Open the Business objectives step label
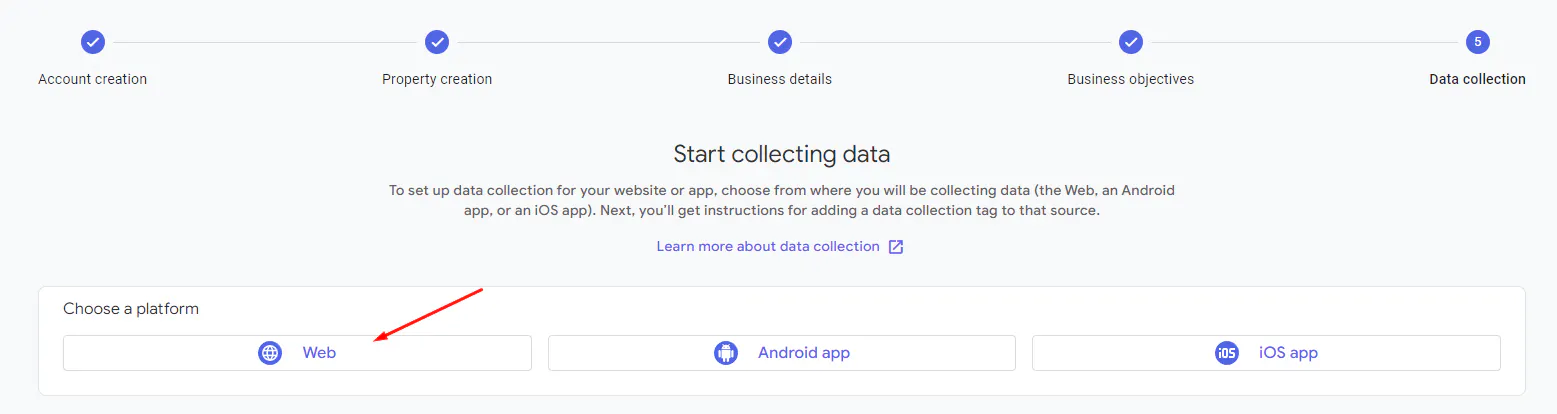The height and width of the screenshot is (414, 1557). point(1131,79)
